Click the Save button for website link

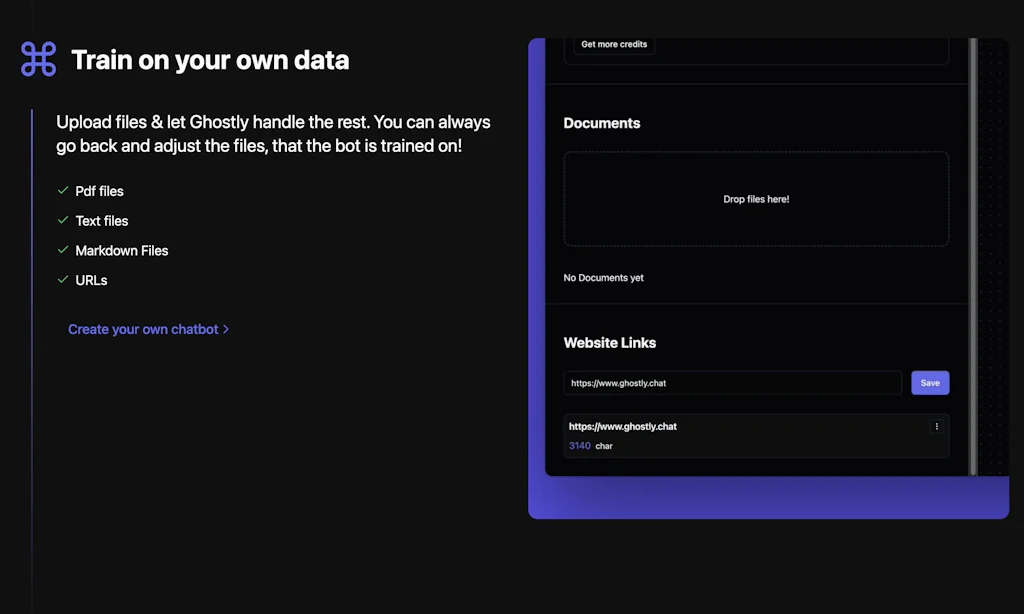click(x=929, y=383)
